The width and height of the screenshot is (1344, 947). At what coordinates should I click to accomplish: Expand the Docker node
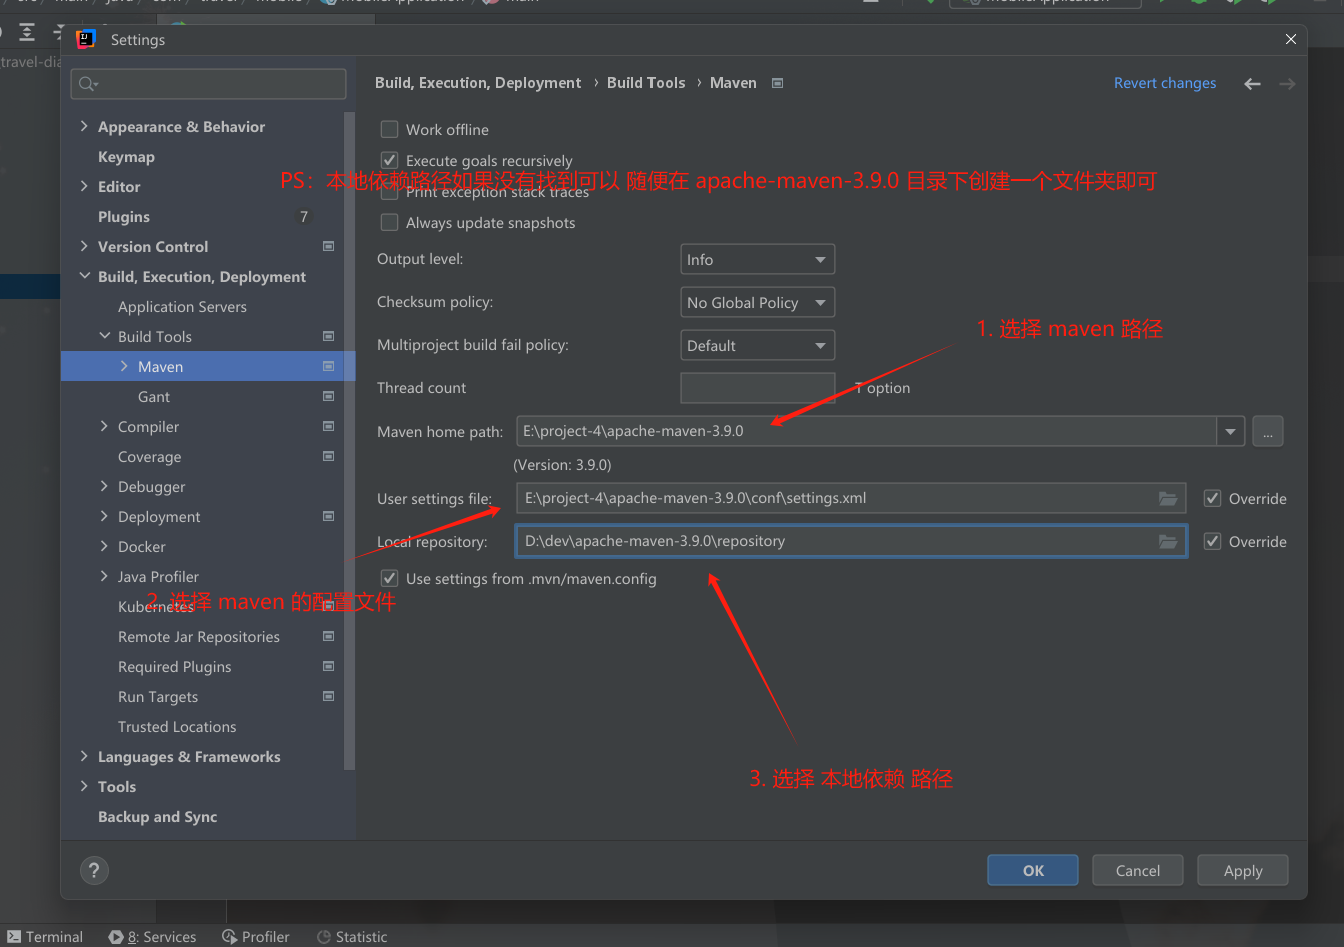click(104, 547)
